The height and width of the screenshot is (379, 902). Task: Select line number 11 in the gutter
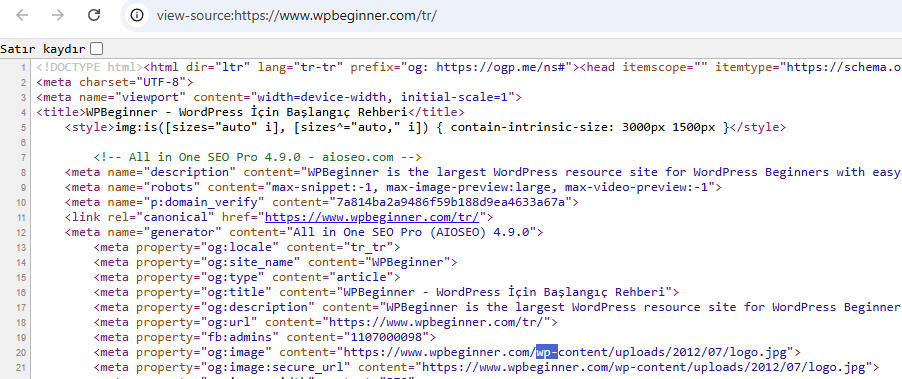(x=21, y=217)
